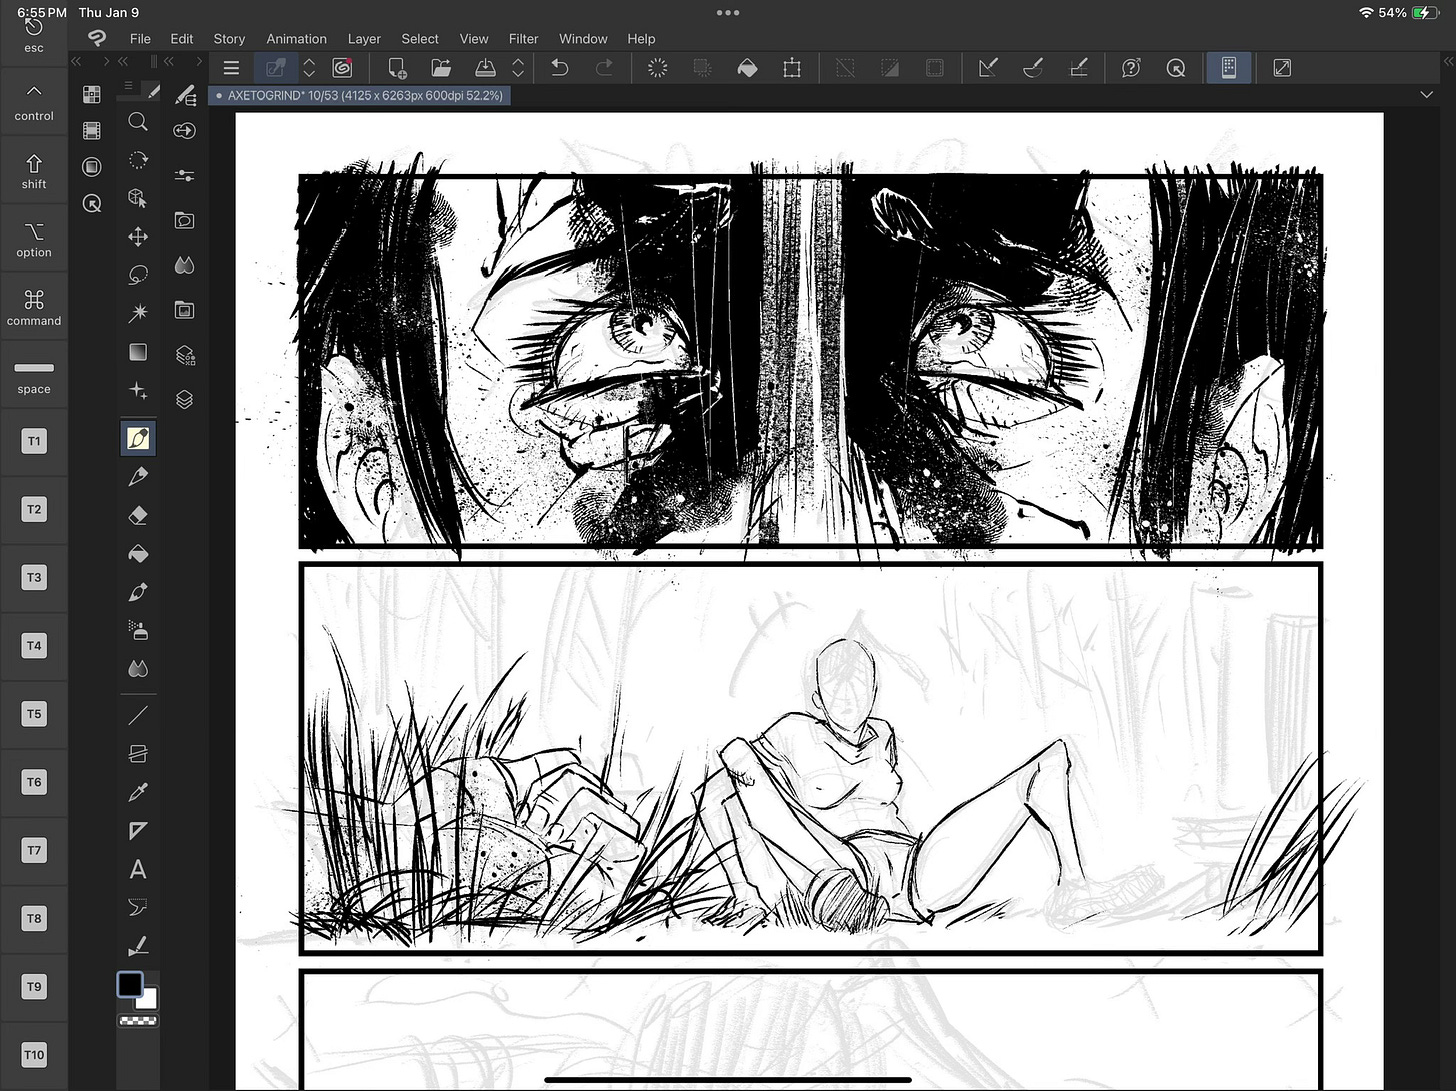
Task: Select the Blend droplets tool in tool palette
Action: pos(138,668)
